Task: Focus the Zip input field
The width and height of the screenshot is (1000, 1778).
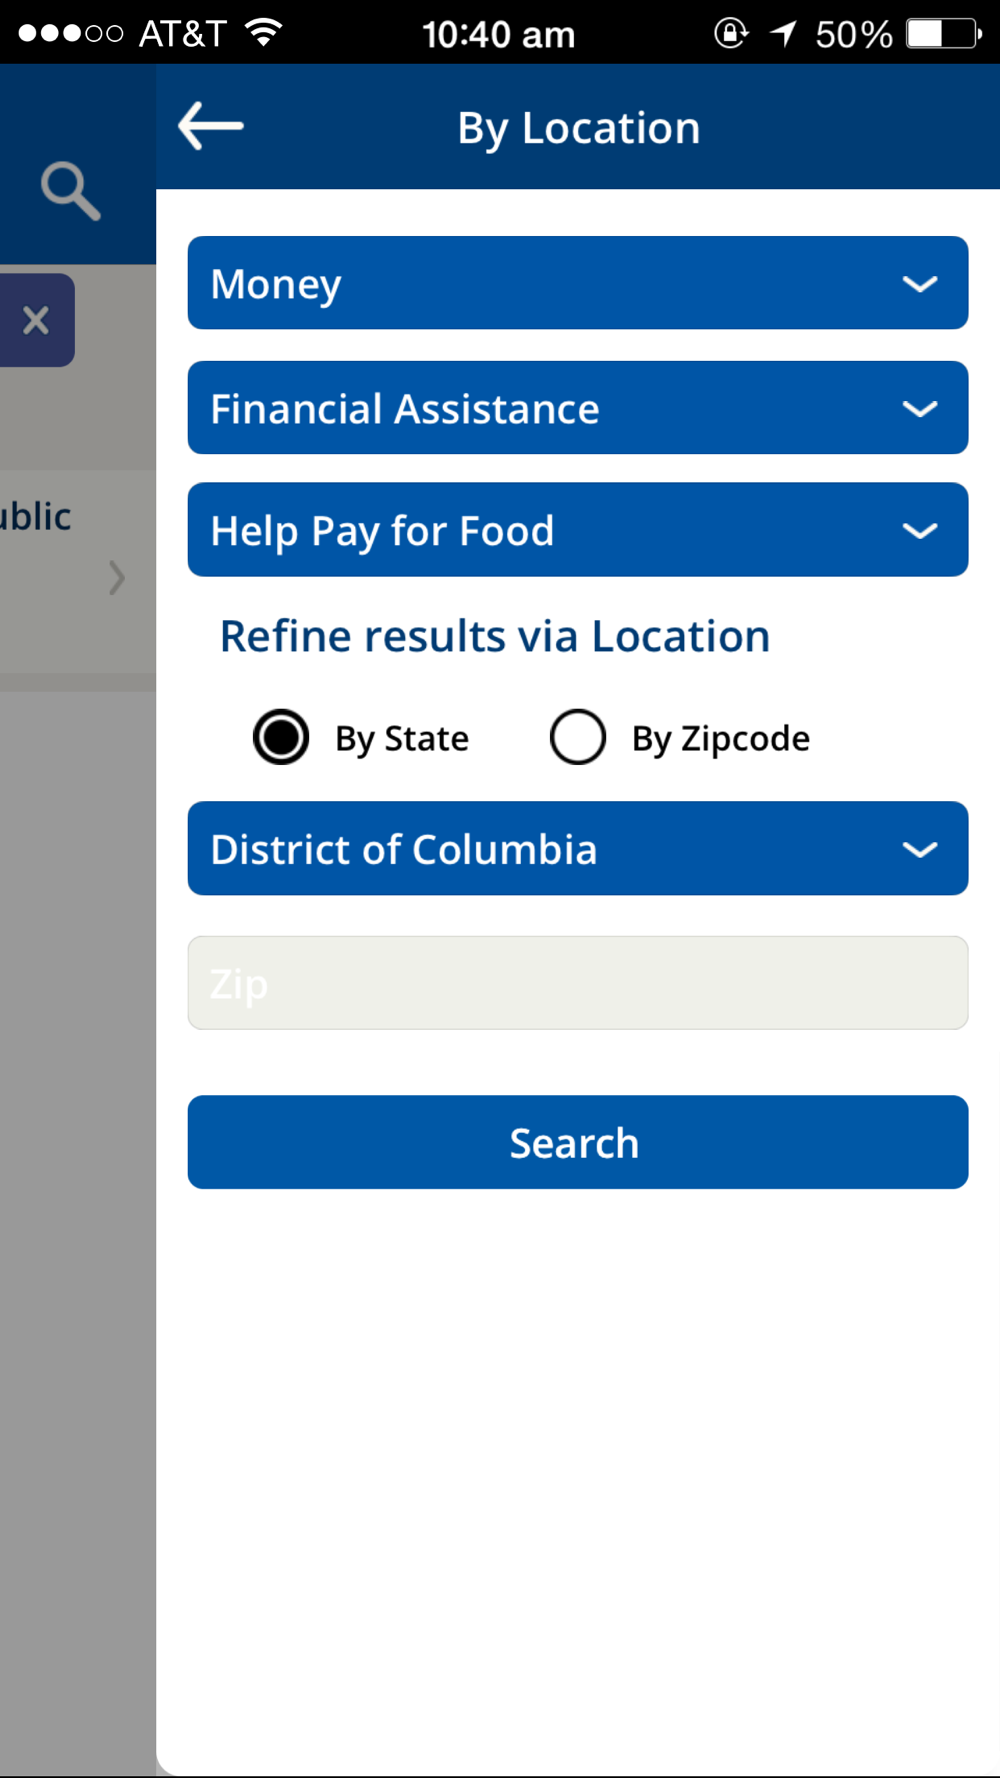Action: pos(578,983)
